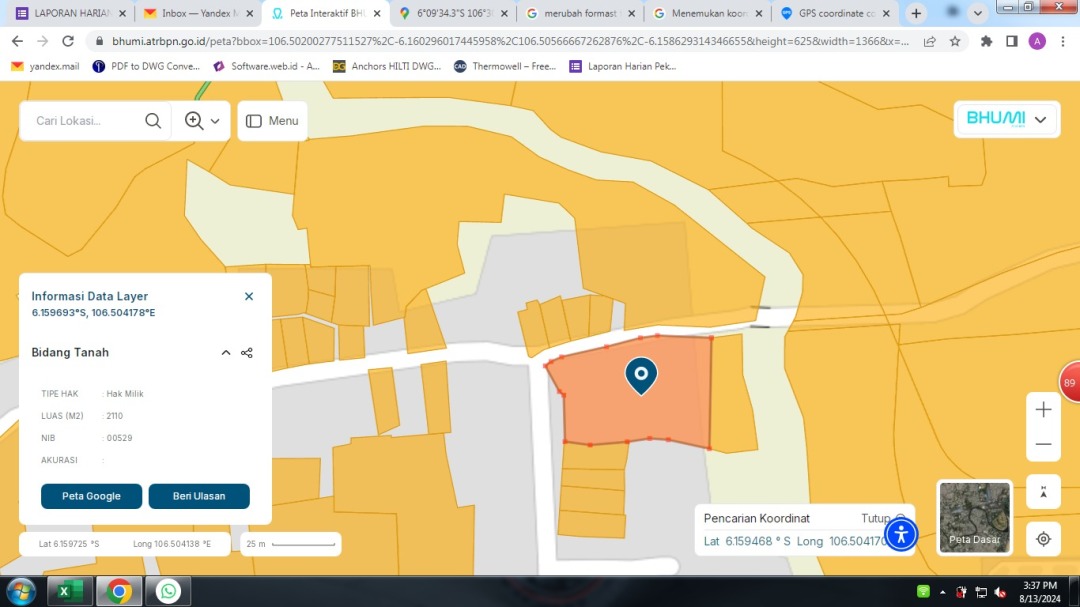Bookmark this page with the star icon
Screen dimensions: 1080x607
click(x=955, y=41)
